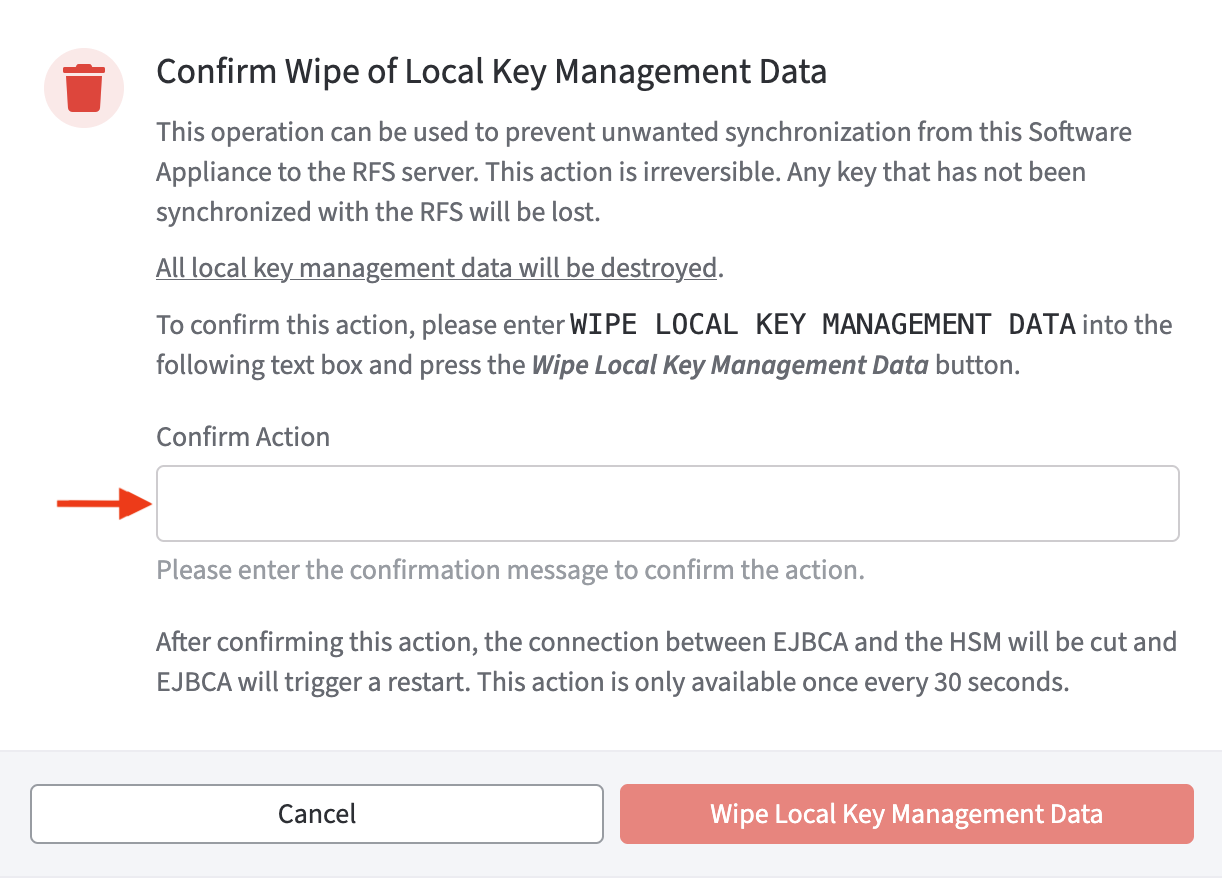Click the red arrow pointing at the text box
The image size is (1222, 878).
[100, 503]
